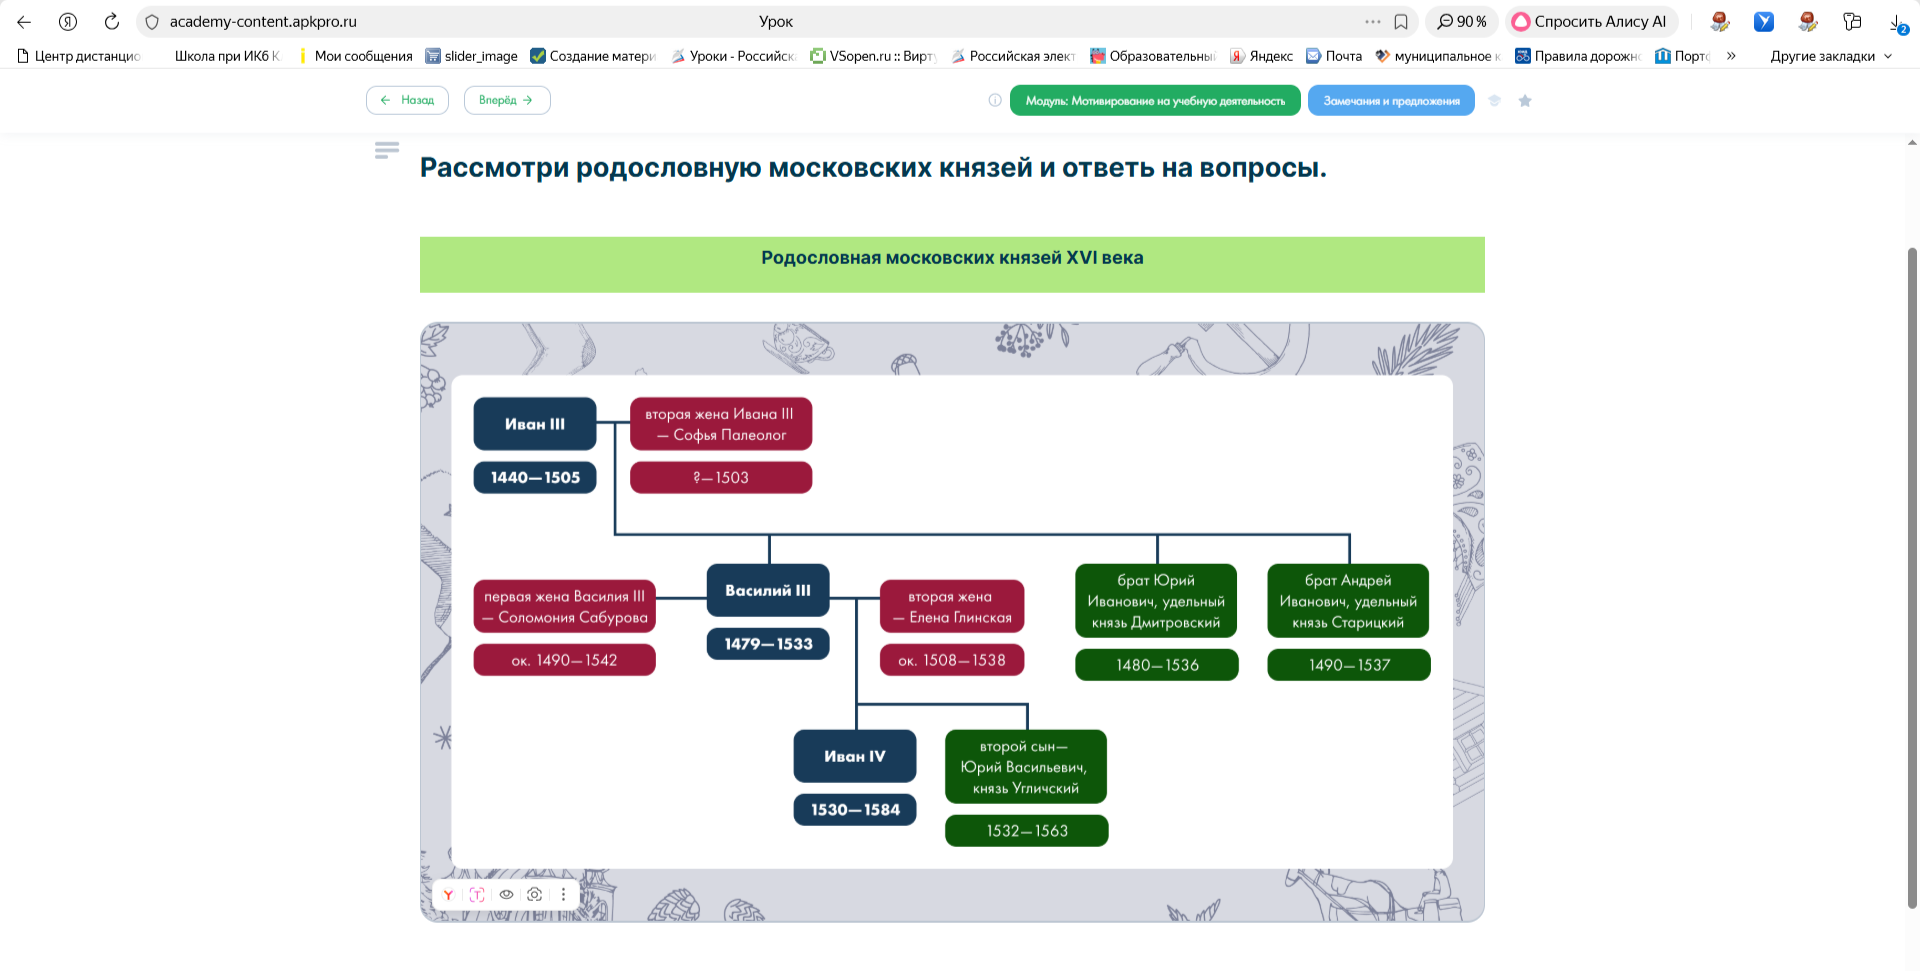The width and height of the screenshot is (1920, 971).
Task: Open the Почта bookmark
Action: click(1335, 57)
